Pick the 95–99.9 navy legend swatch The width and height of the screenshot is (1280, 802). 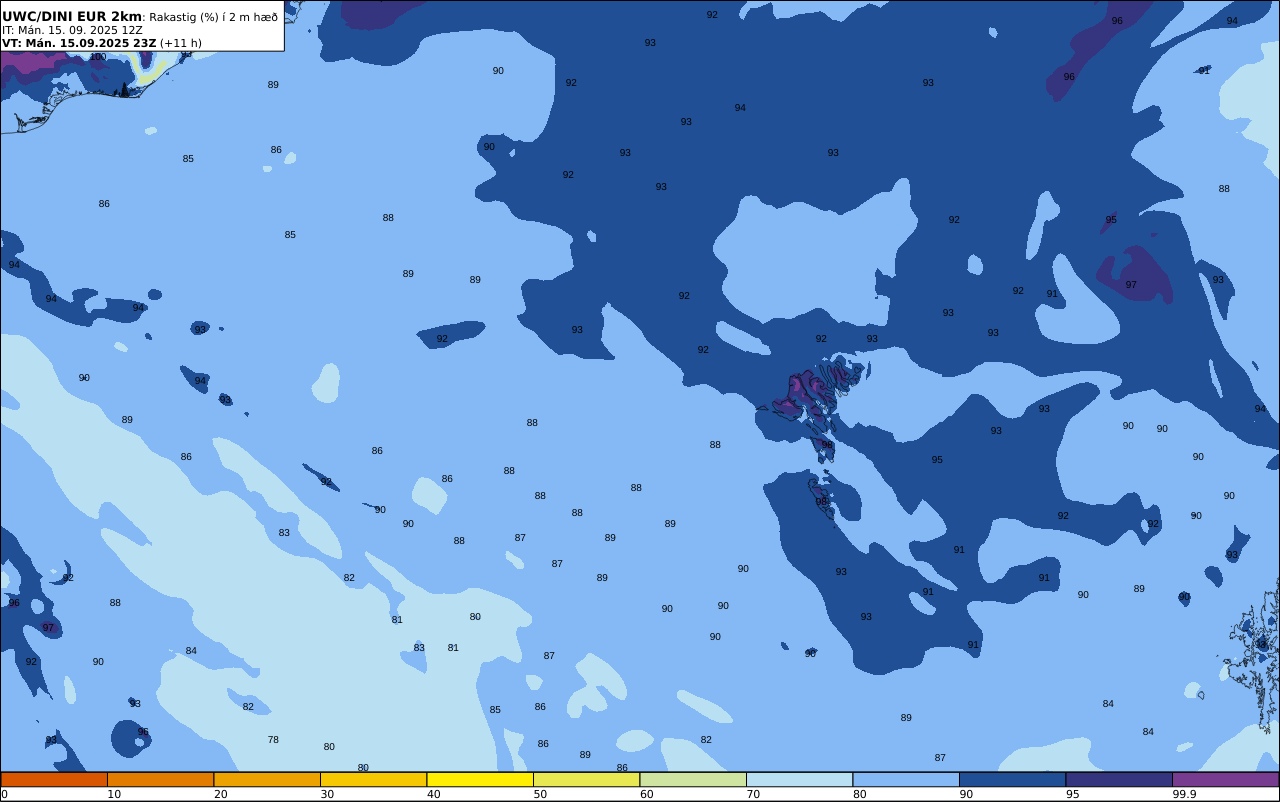pos(1119,779)
